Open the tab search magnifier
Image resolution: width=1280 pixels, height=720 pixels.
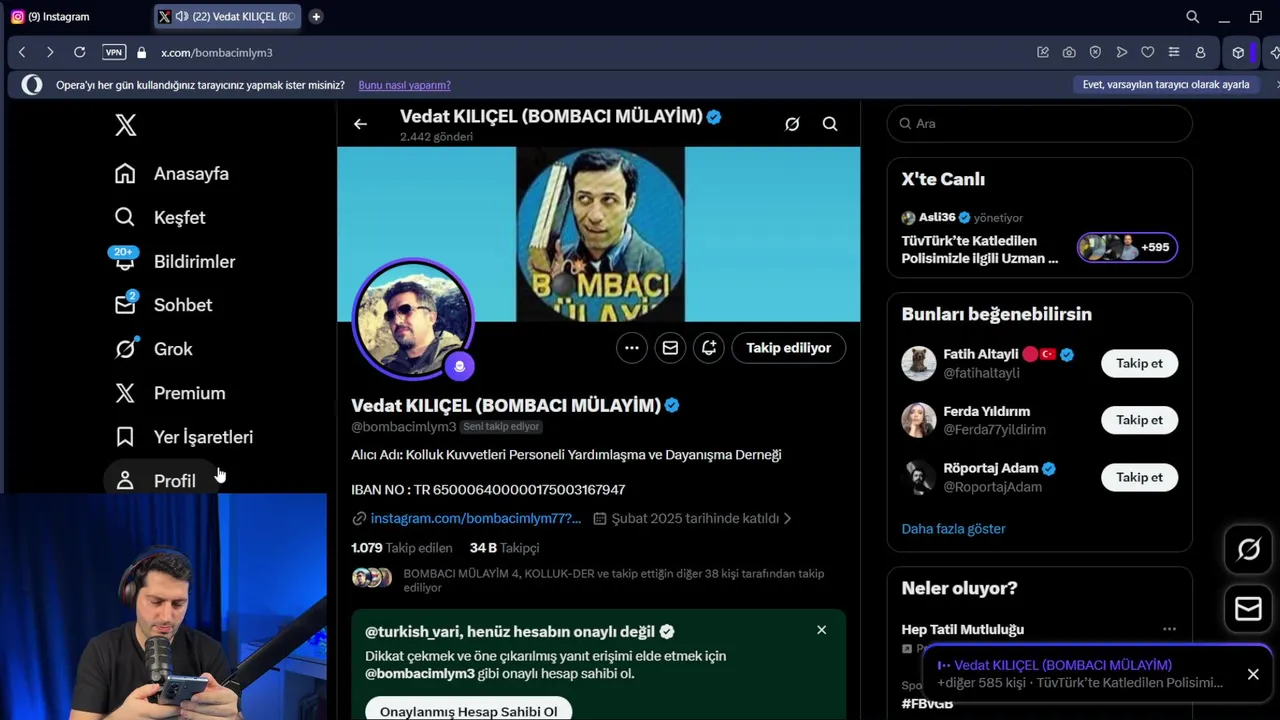(x=1192, y=16)
